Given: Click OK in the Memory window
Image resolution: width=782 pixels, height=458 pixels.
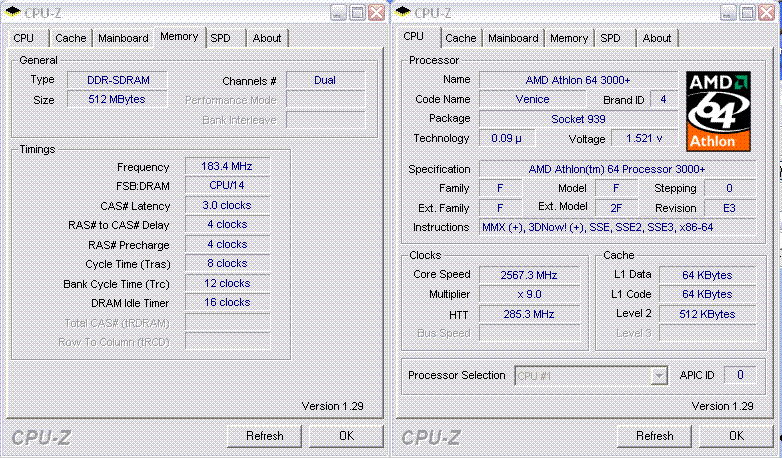Looking at the screenshot, I should [346, 436].
